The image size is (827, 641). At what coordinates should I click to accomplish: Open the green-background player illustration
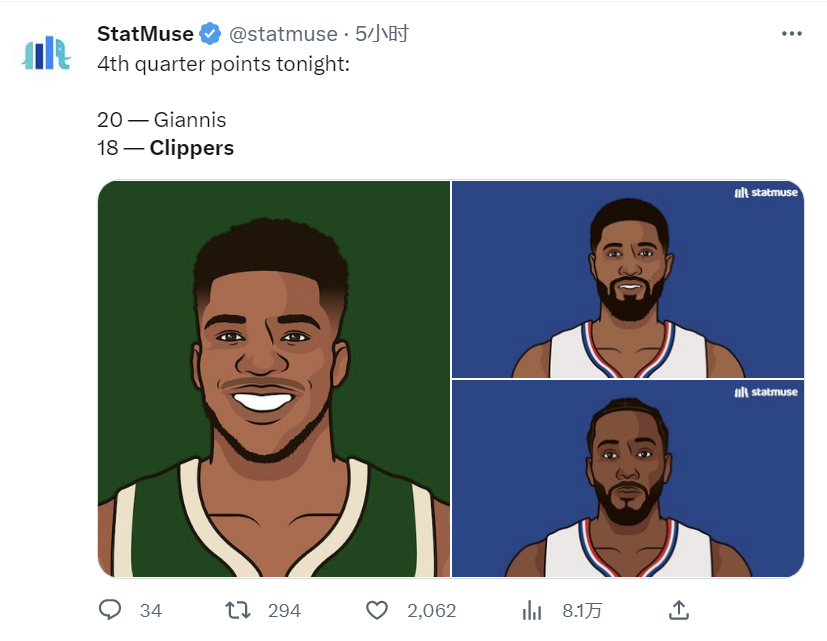[x=274, y=379]
